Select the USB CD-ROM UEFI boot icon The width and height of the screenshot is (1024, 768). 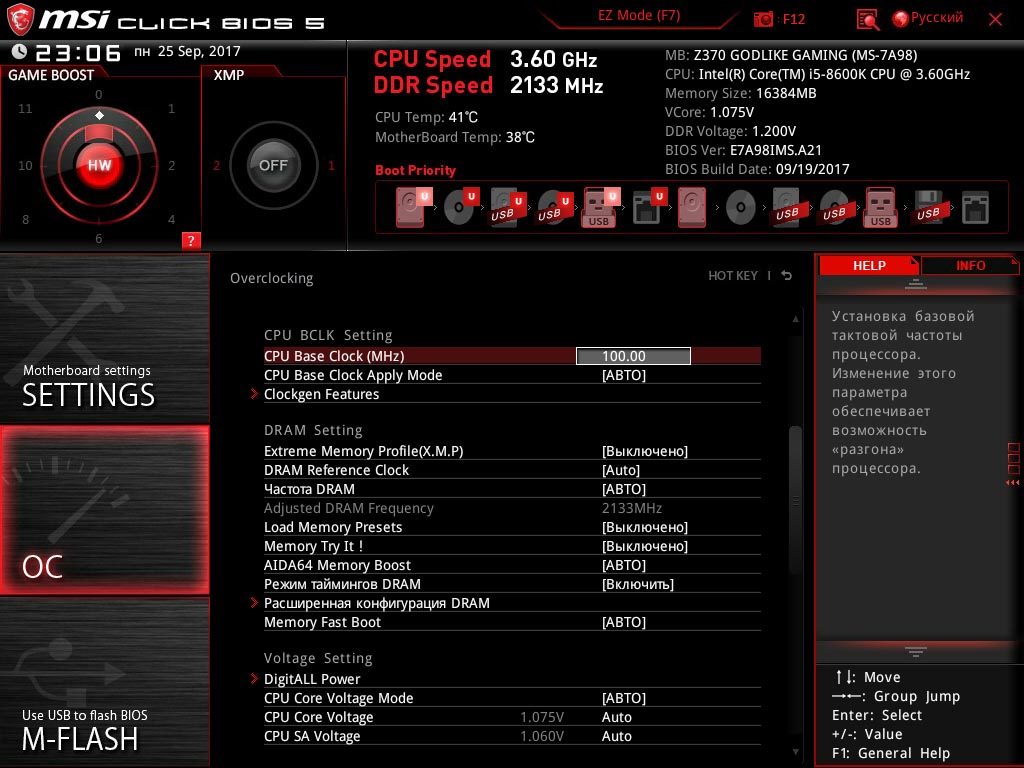554,207
